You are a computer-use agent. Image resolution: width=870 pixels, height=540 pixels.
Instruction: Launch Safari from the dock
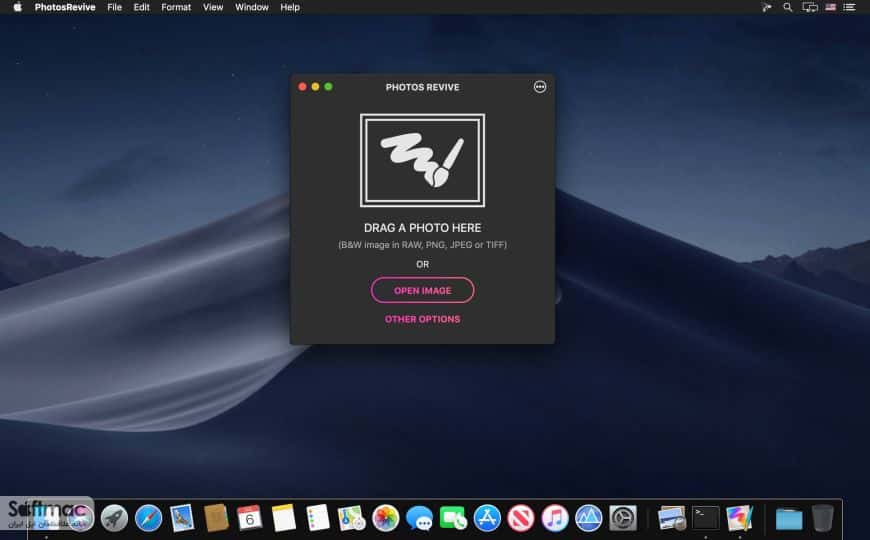point(148,518)
